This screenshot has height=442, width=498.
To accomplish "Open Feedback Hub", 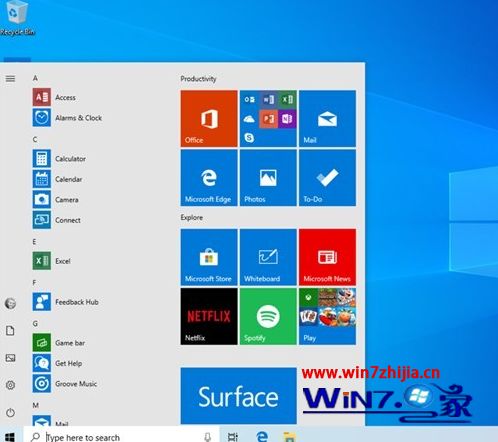I will [66, 302].
